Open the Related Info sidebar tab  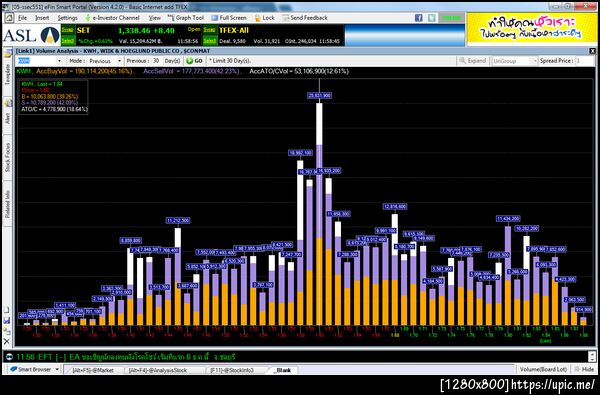point(7,205)
